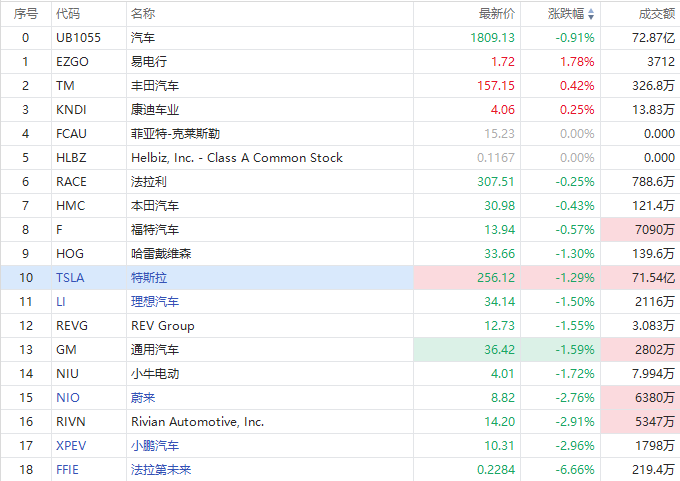This screenshot has width=680, height=481.
Task: Click the sort arrows beside 涨跌幅
Action: 590,14
